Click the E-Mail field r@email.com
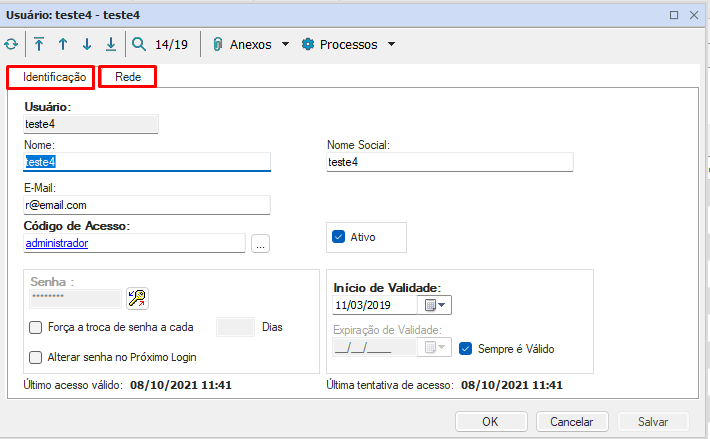This screenshot has width=710, height=439. [147, 205]
